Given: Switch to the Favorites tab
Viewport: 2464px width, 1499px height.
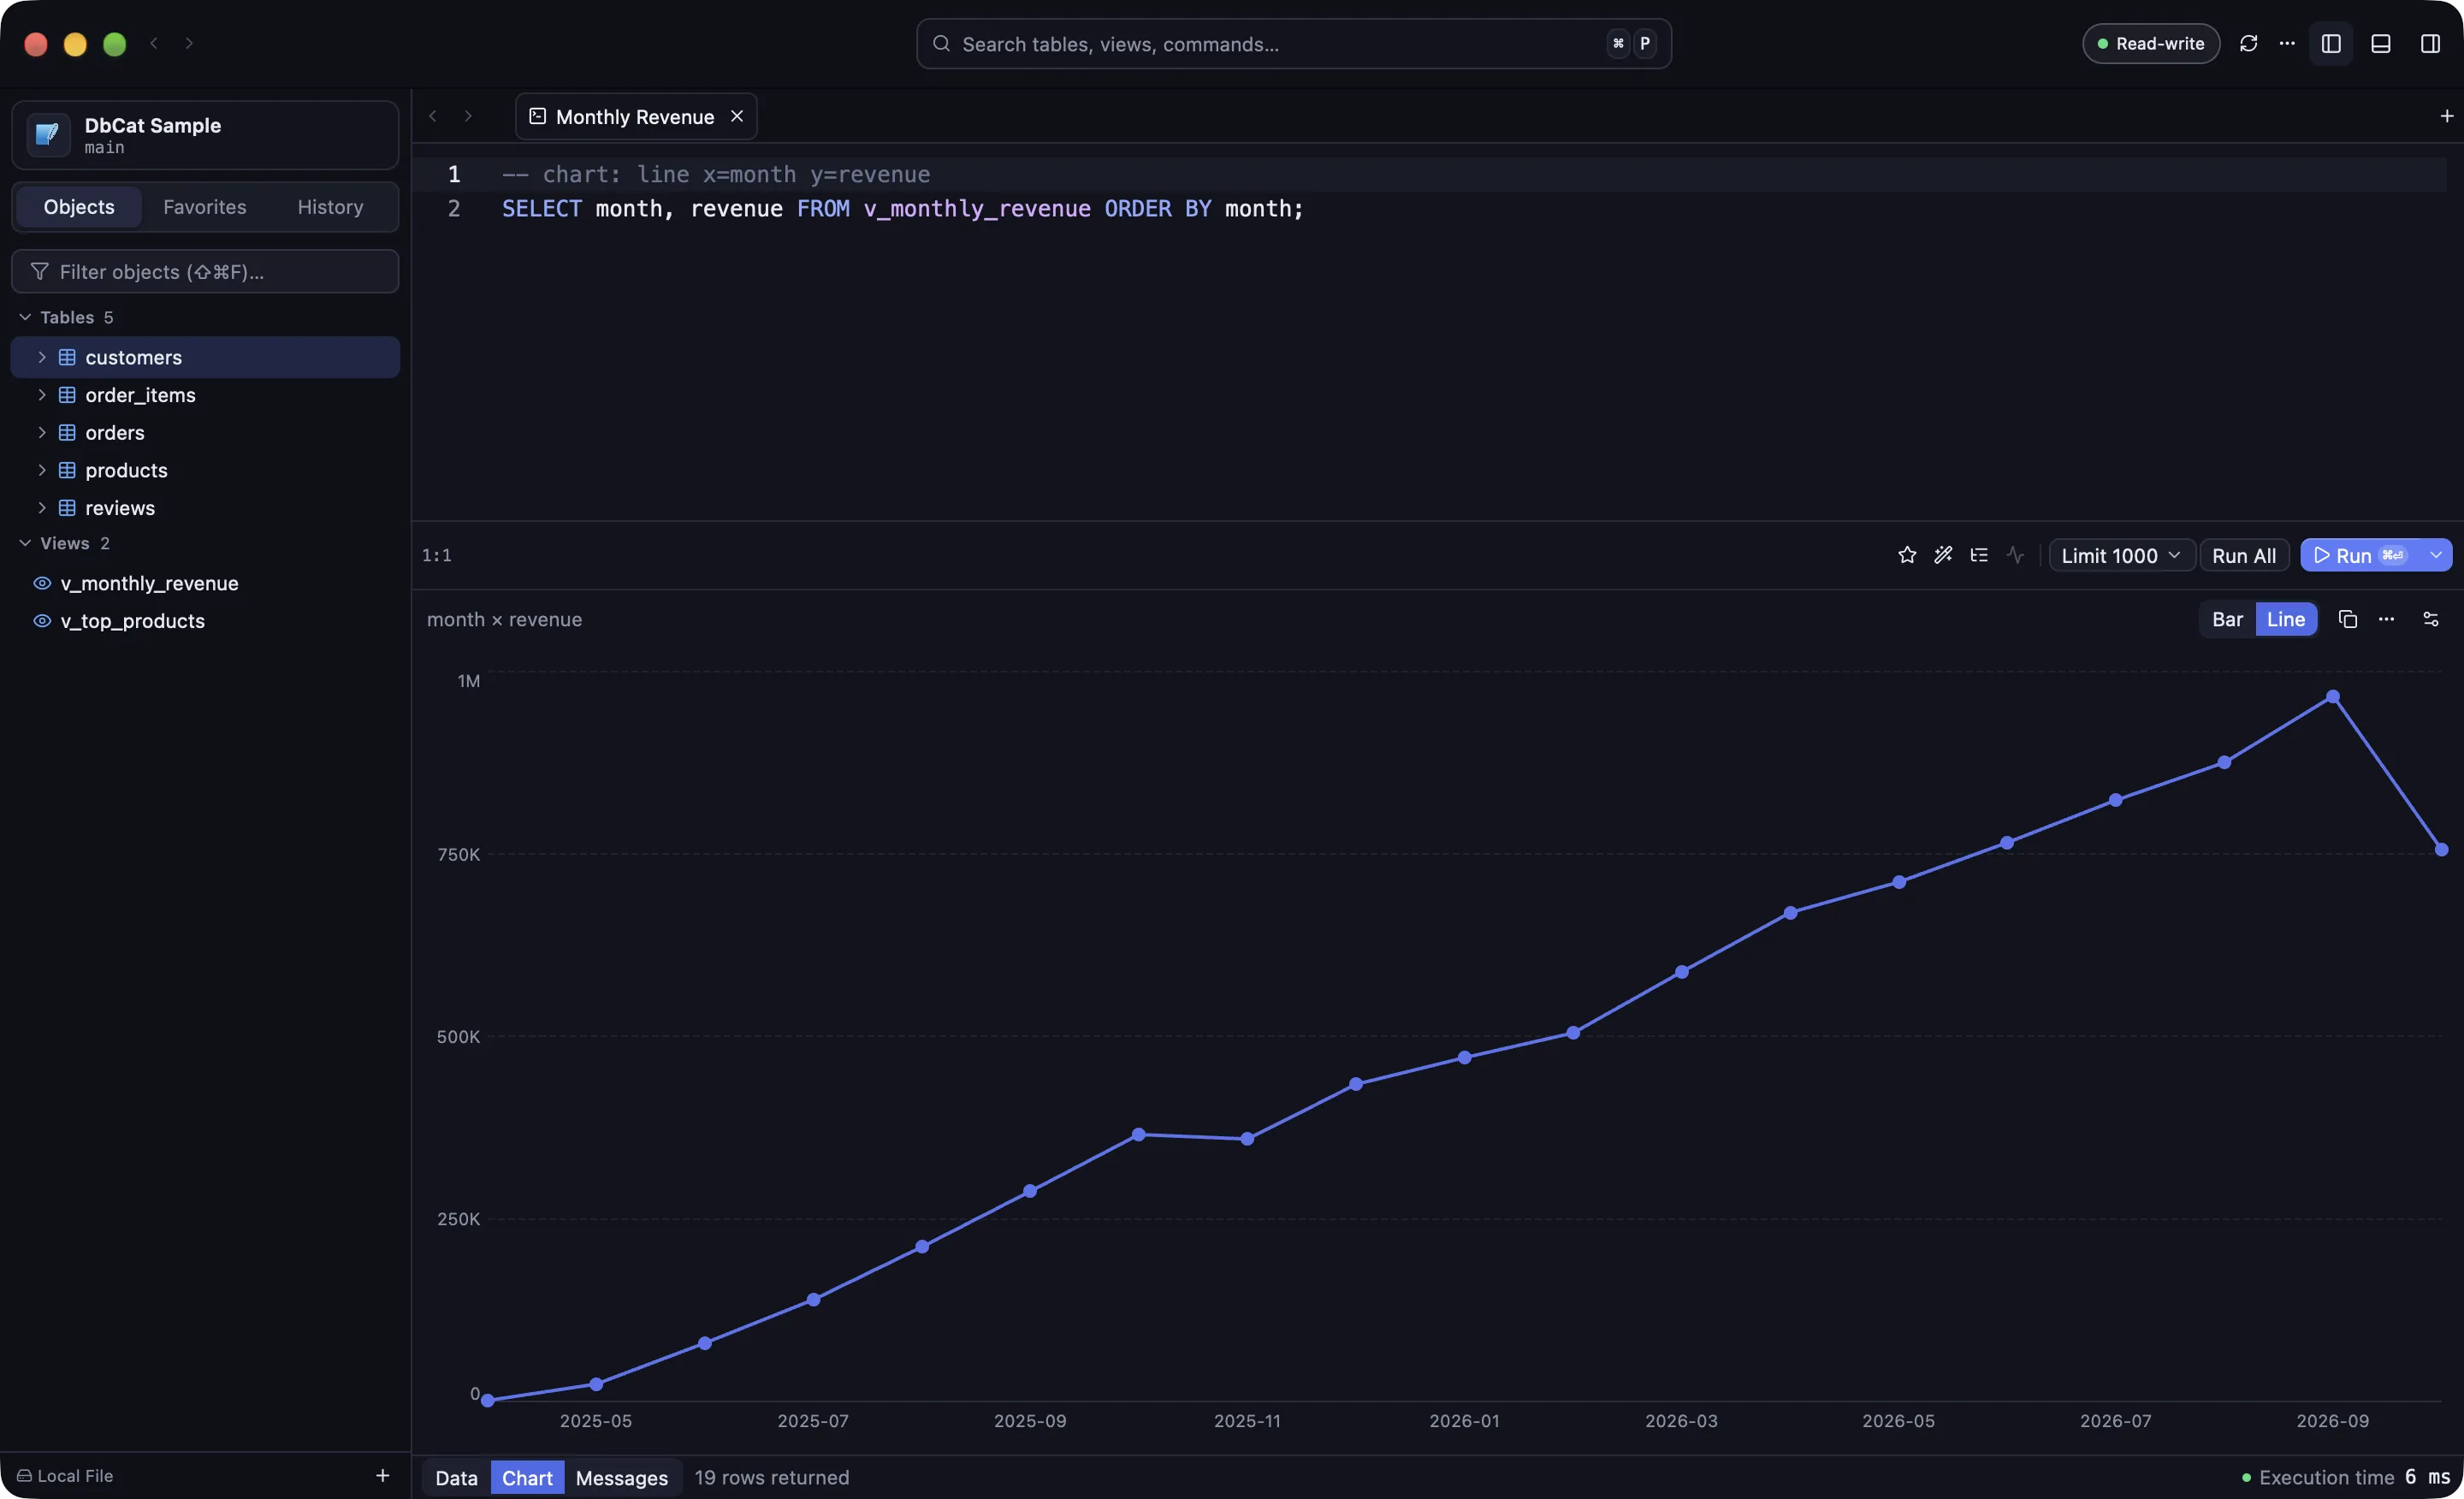Looking at the screenshot, I should (205, 207).
